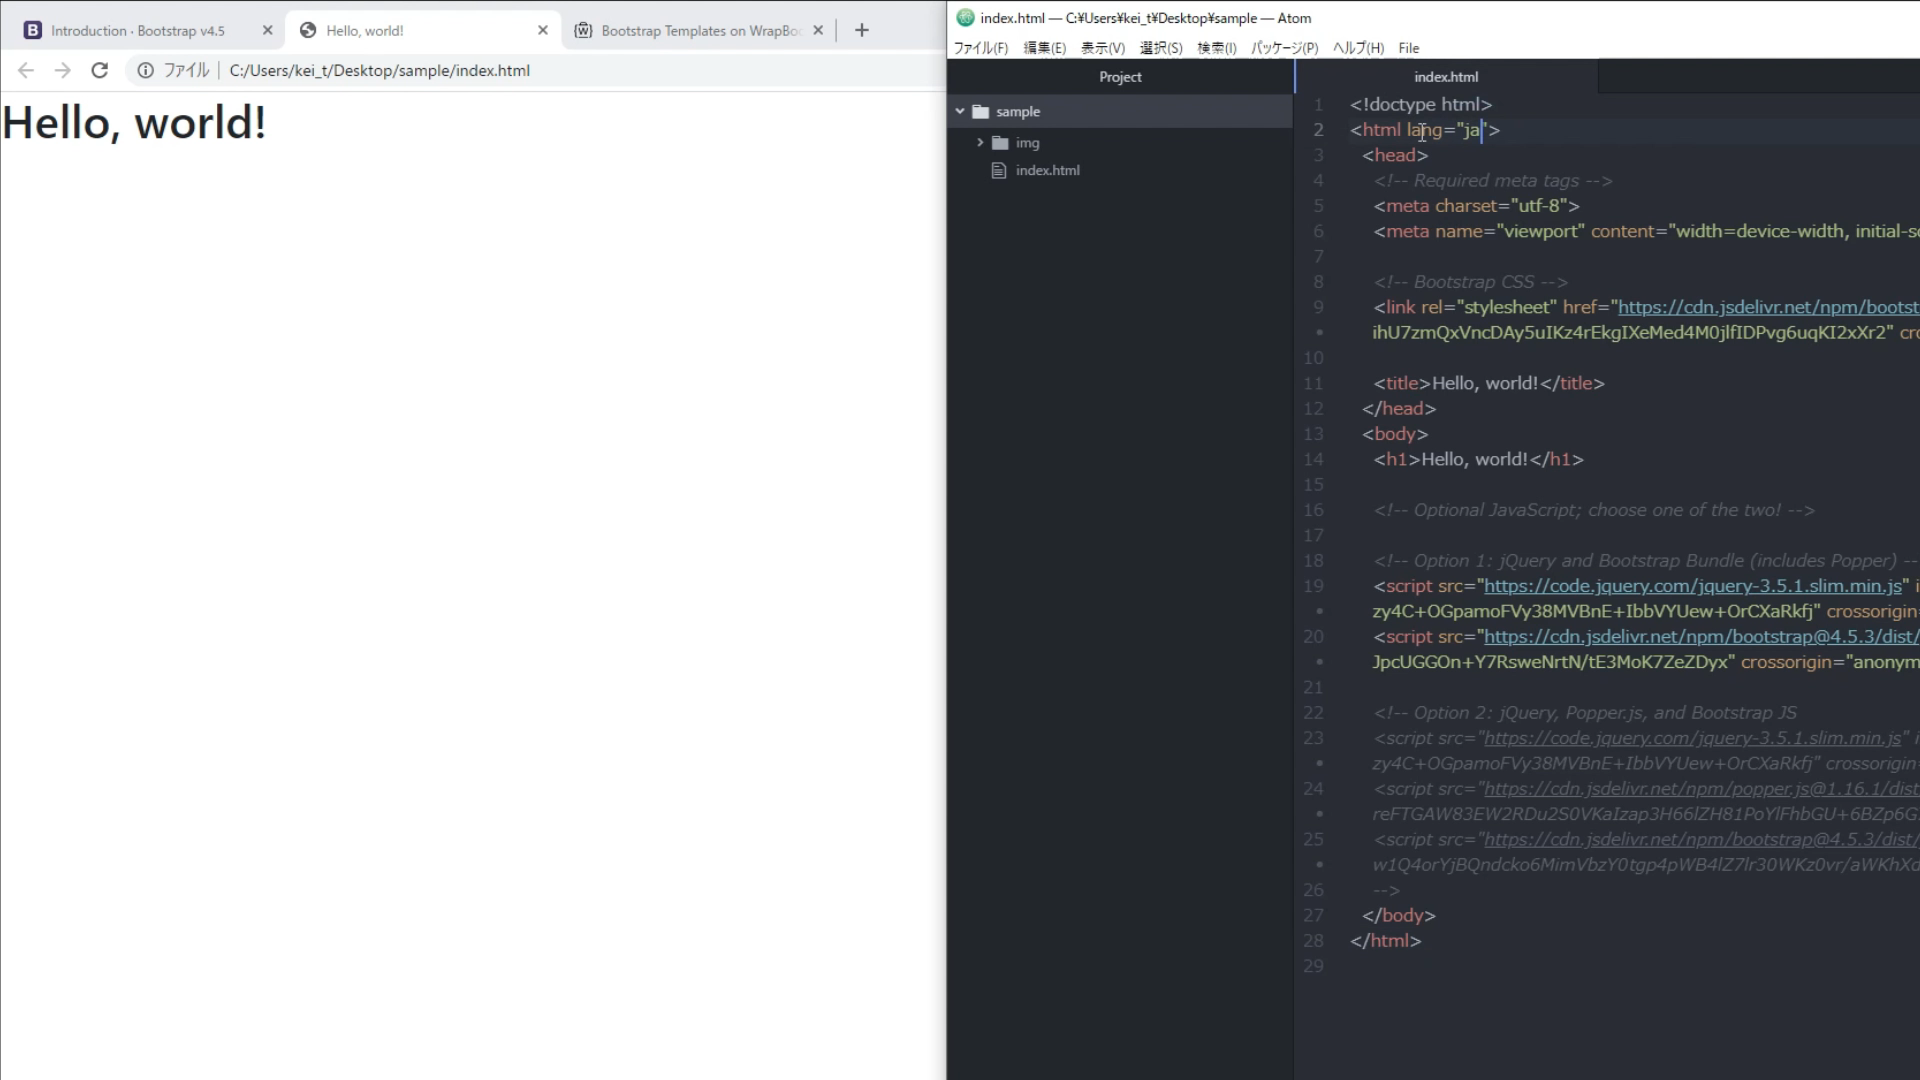Select the Project panel tab in Atom
The width and height of the screenshot is (1920, 1080).
pos(1120,77)
